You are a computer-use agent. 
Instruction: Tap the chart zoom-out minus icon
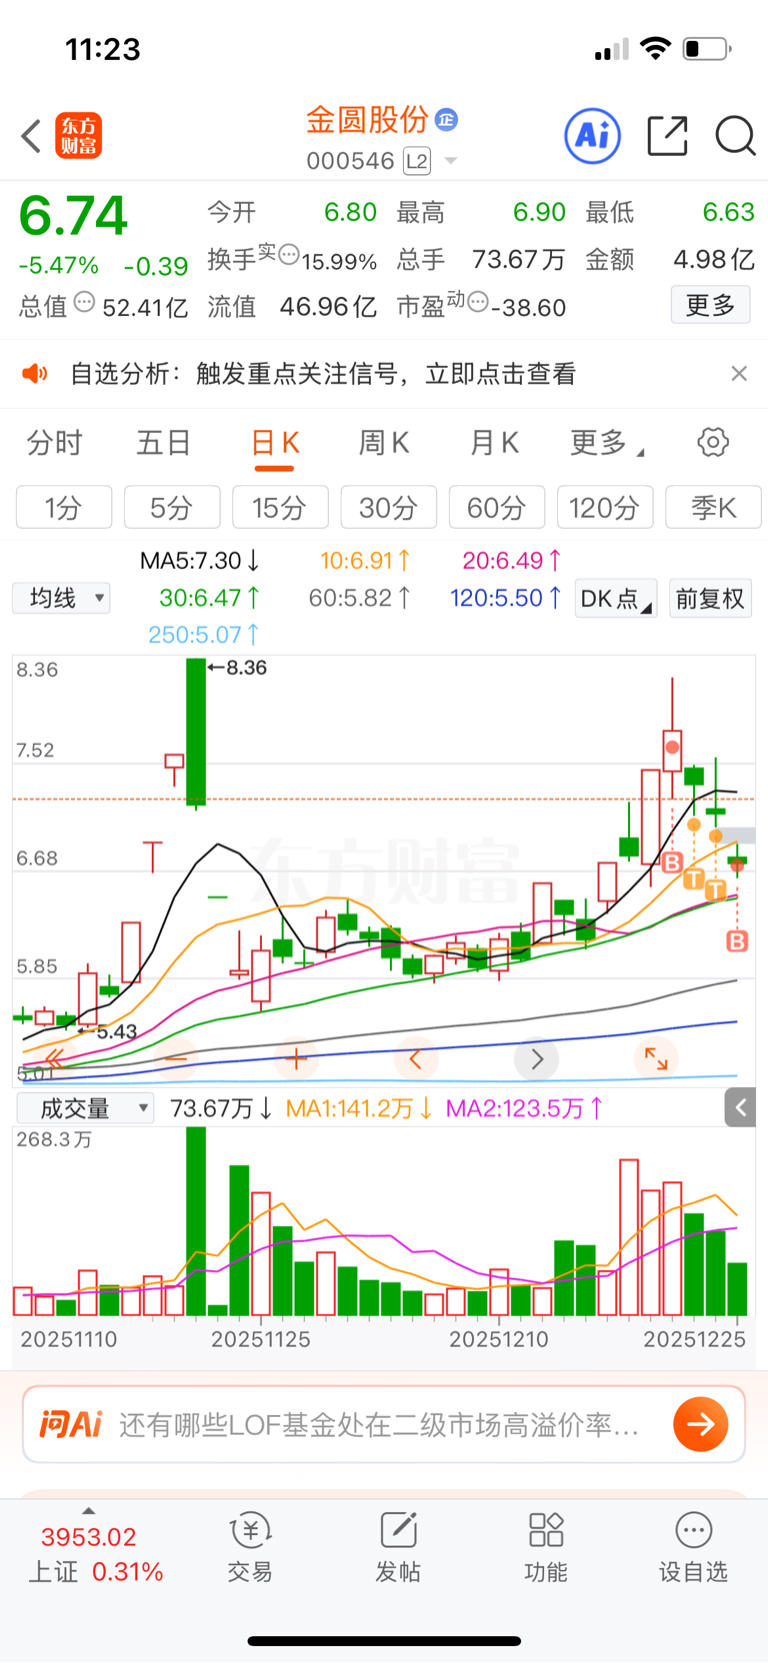click(176, 1058)
